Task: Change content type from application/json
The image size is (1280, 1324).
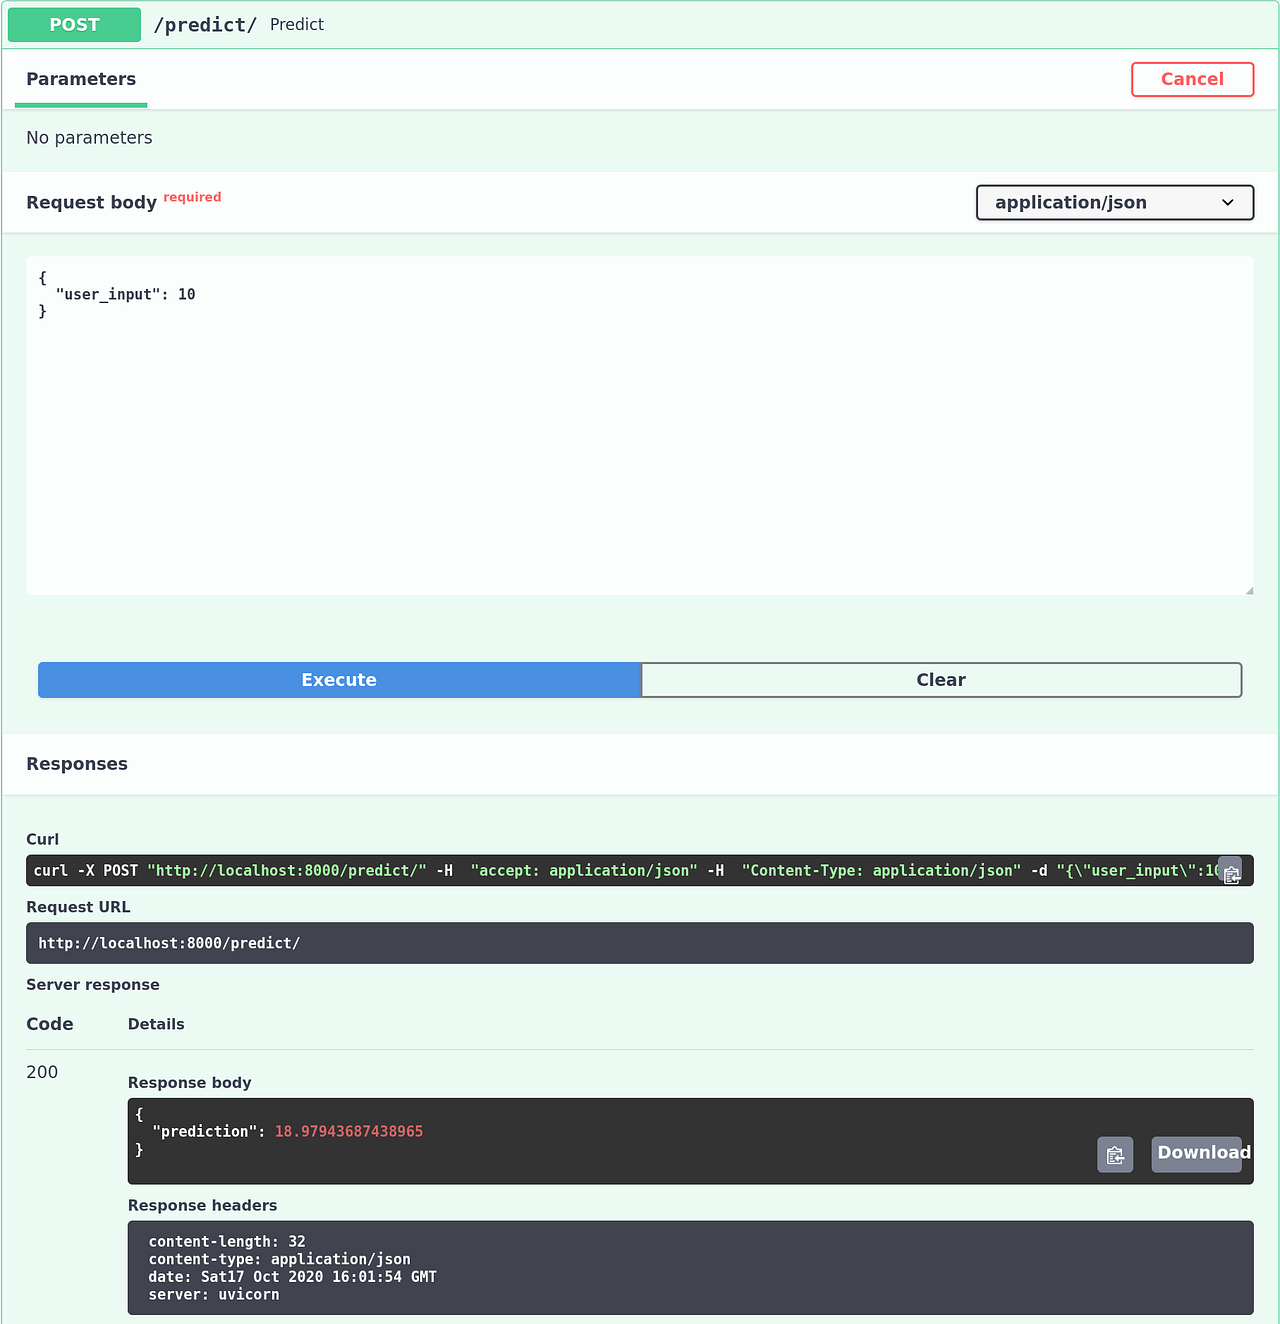Action: pos(1114,202)
